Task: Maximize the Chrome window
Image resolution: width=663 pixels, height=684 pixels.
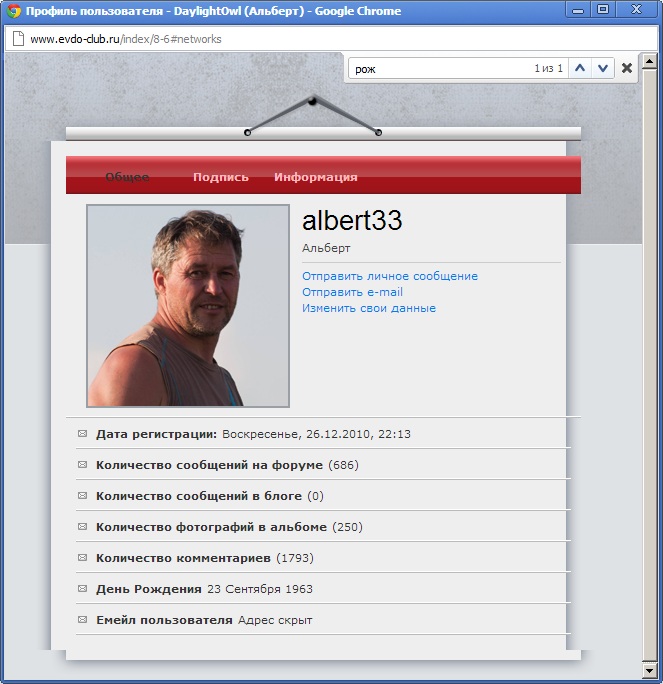Action: coord(603,10)
